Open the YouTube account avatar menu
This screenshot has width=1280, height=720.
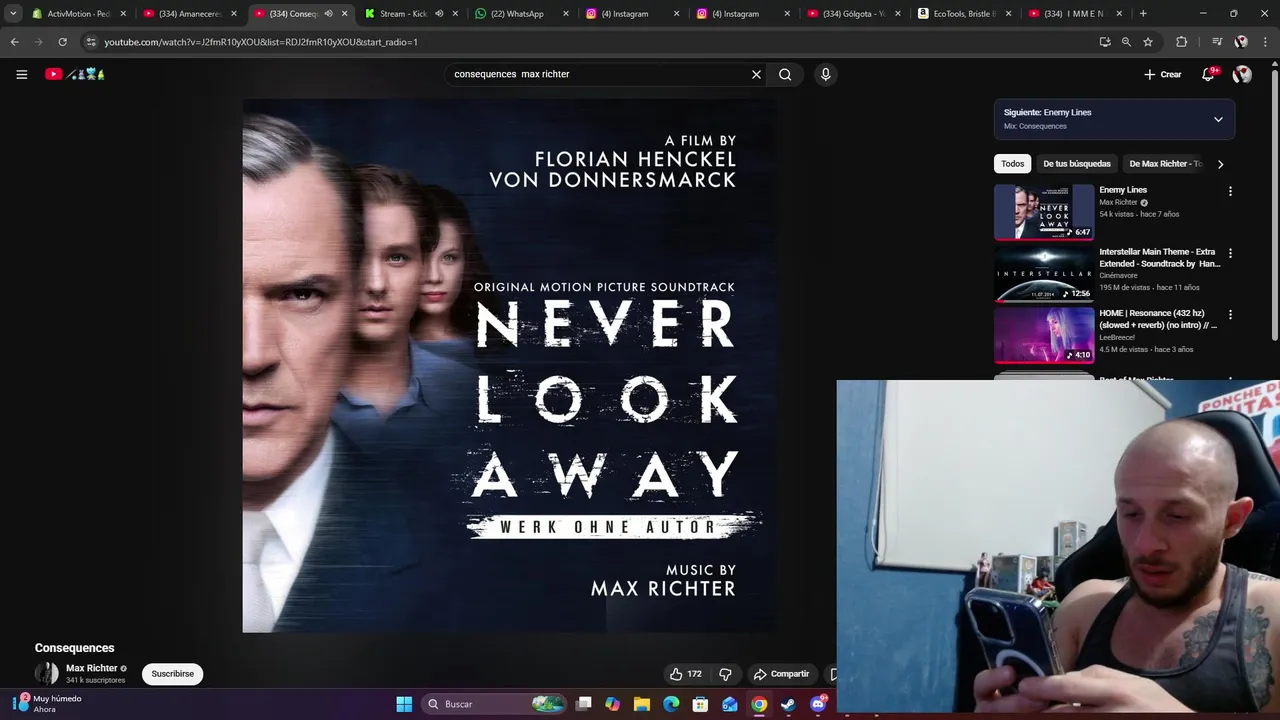[x=1242, y=74]
